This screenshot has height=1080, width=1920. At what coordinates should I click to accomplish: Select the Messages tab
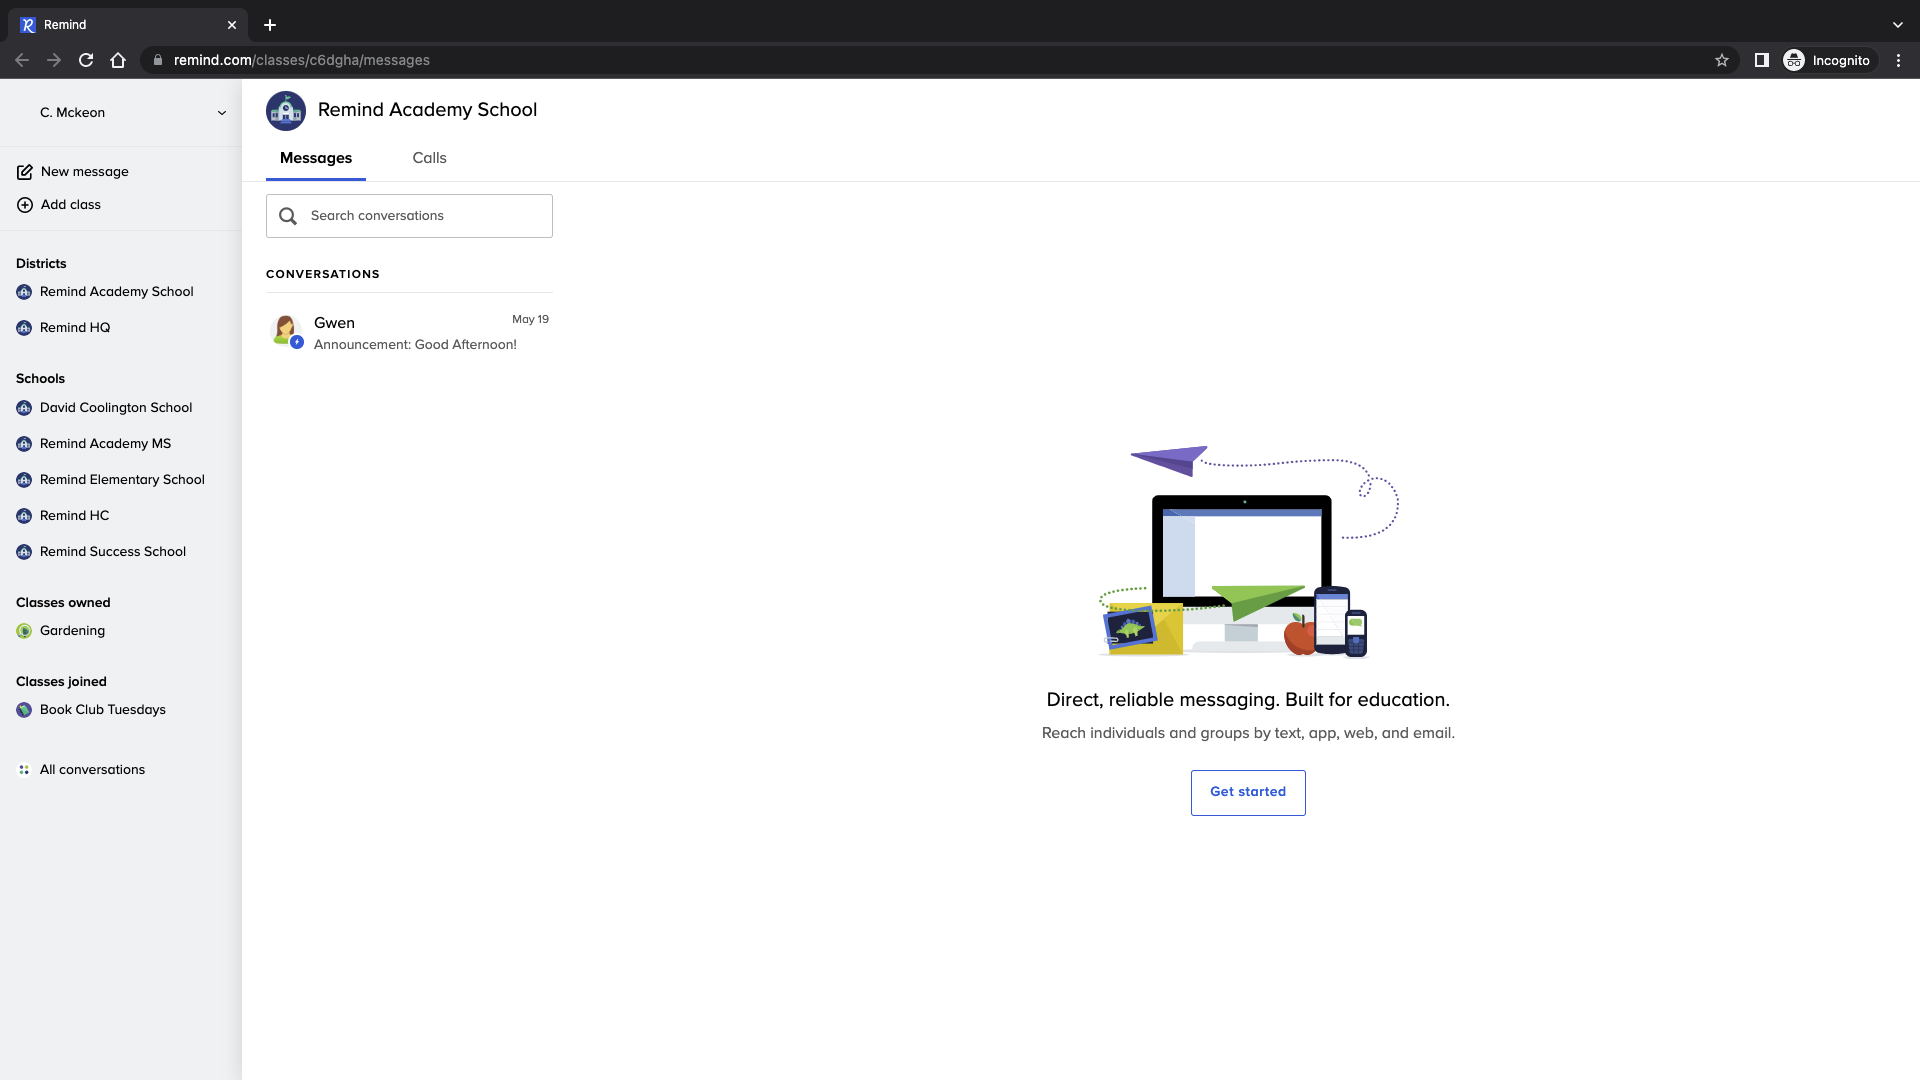(x=316, y=158)
